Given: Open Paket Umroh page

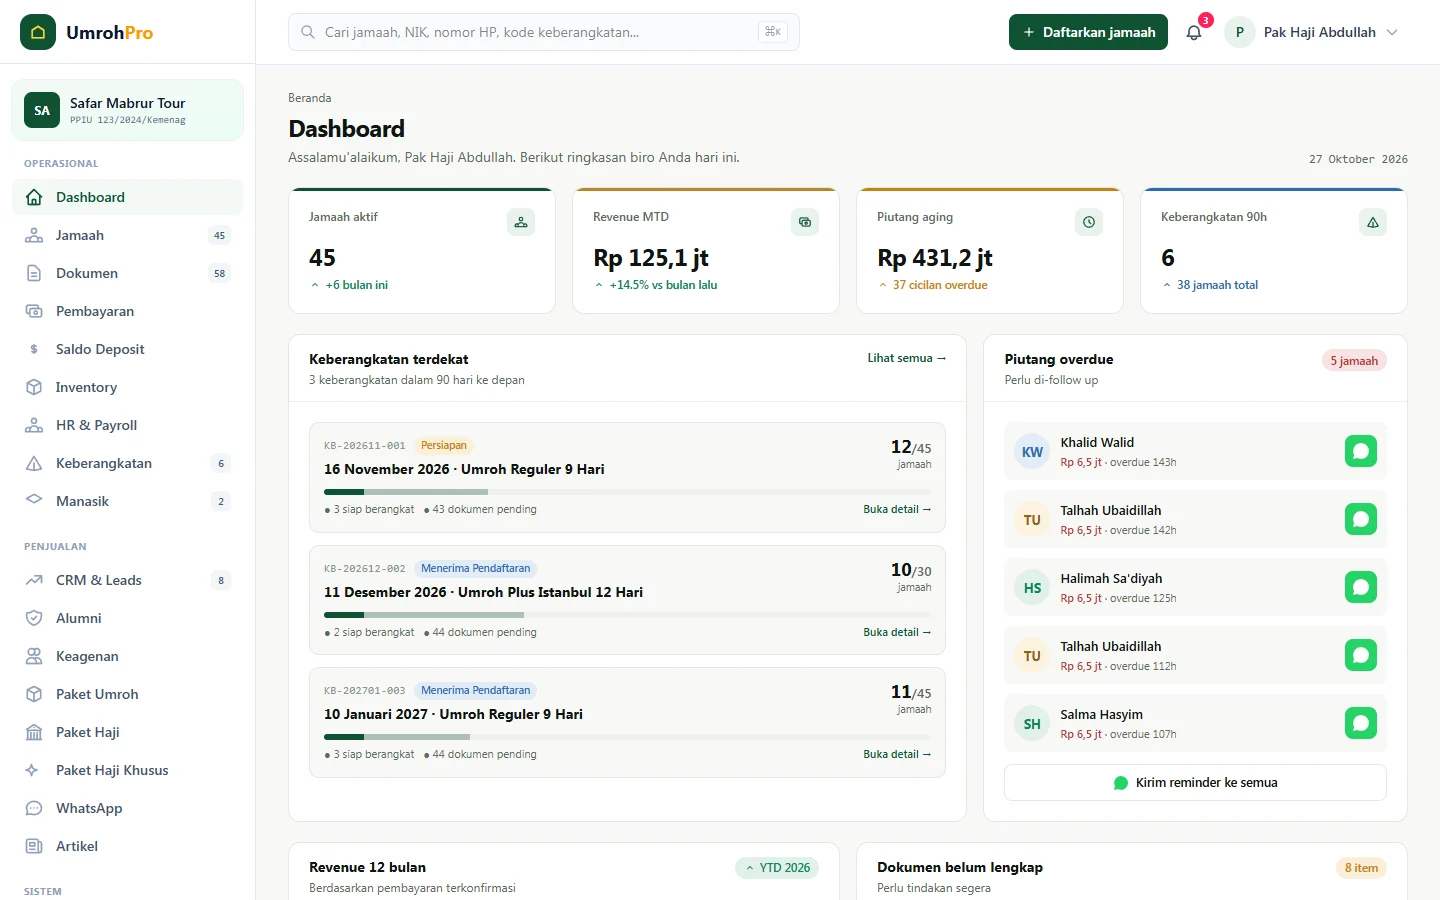Looking at the screenshot, I should click(x=128, y=694).
